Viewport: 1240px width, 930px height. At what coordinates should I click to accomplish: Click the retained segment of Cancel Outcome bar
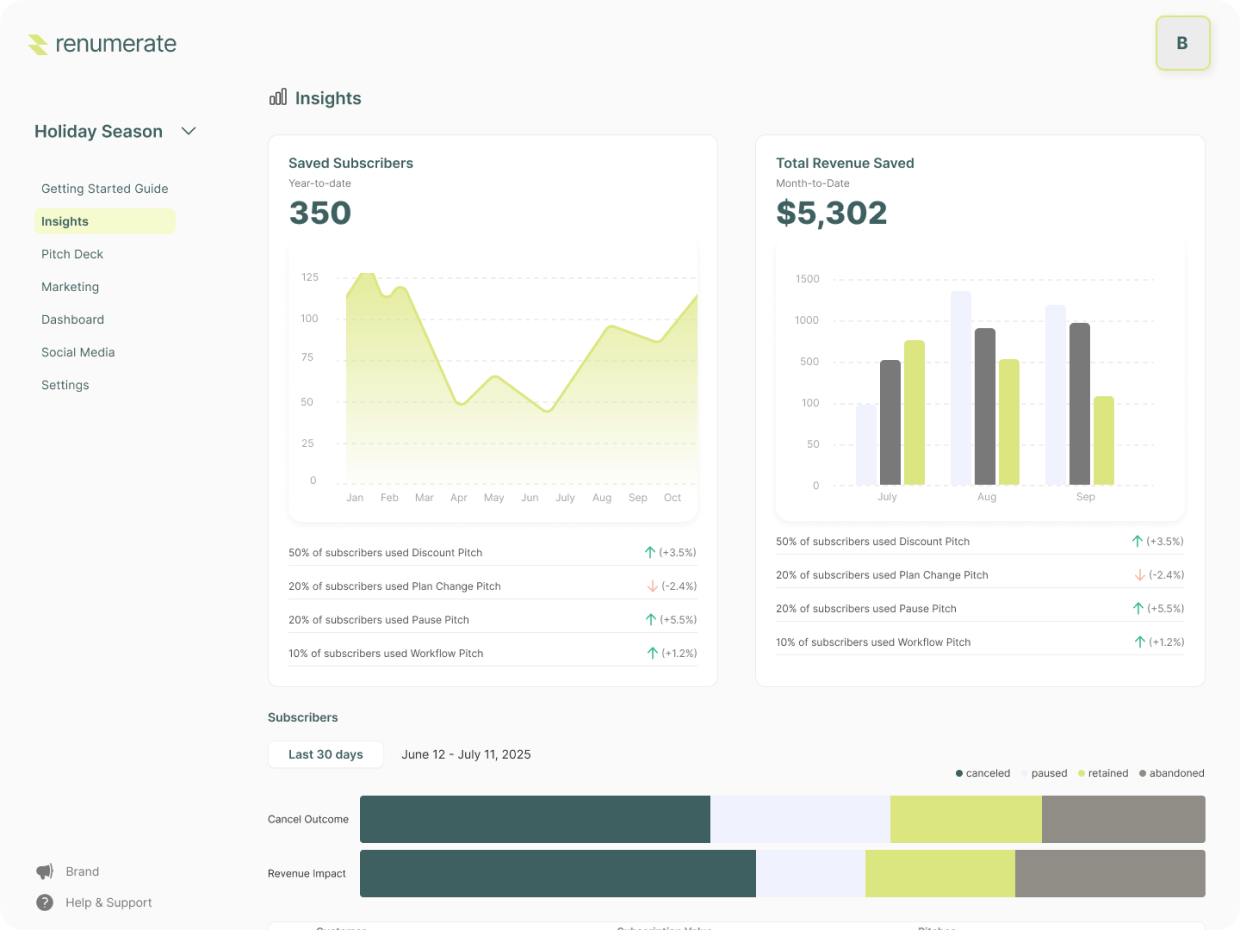point(966,819)
